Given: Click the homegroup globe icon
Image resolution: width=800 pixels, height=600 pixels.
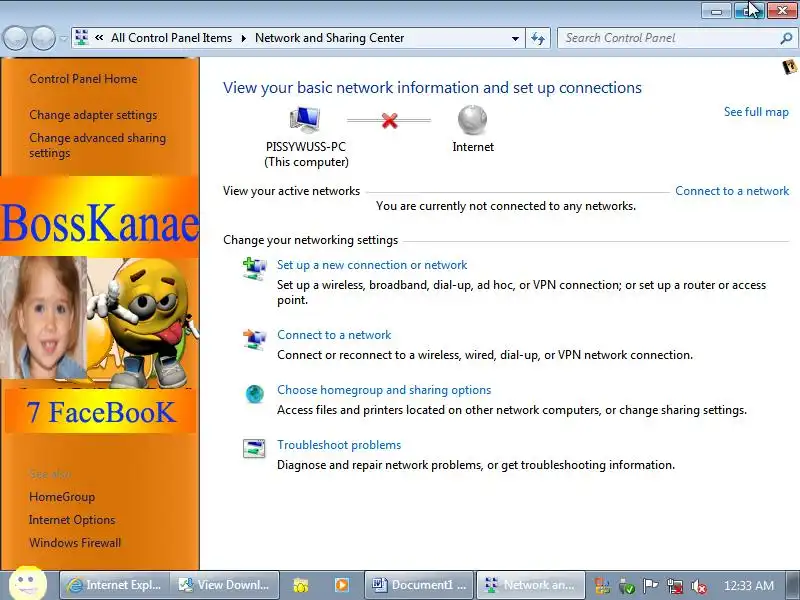Looking at the screenshot, I should pos(255,394).
